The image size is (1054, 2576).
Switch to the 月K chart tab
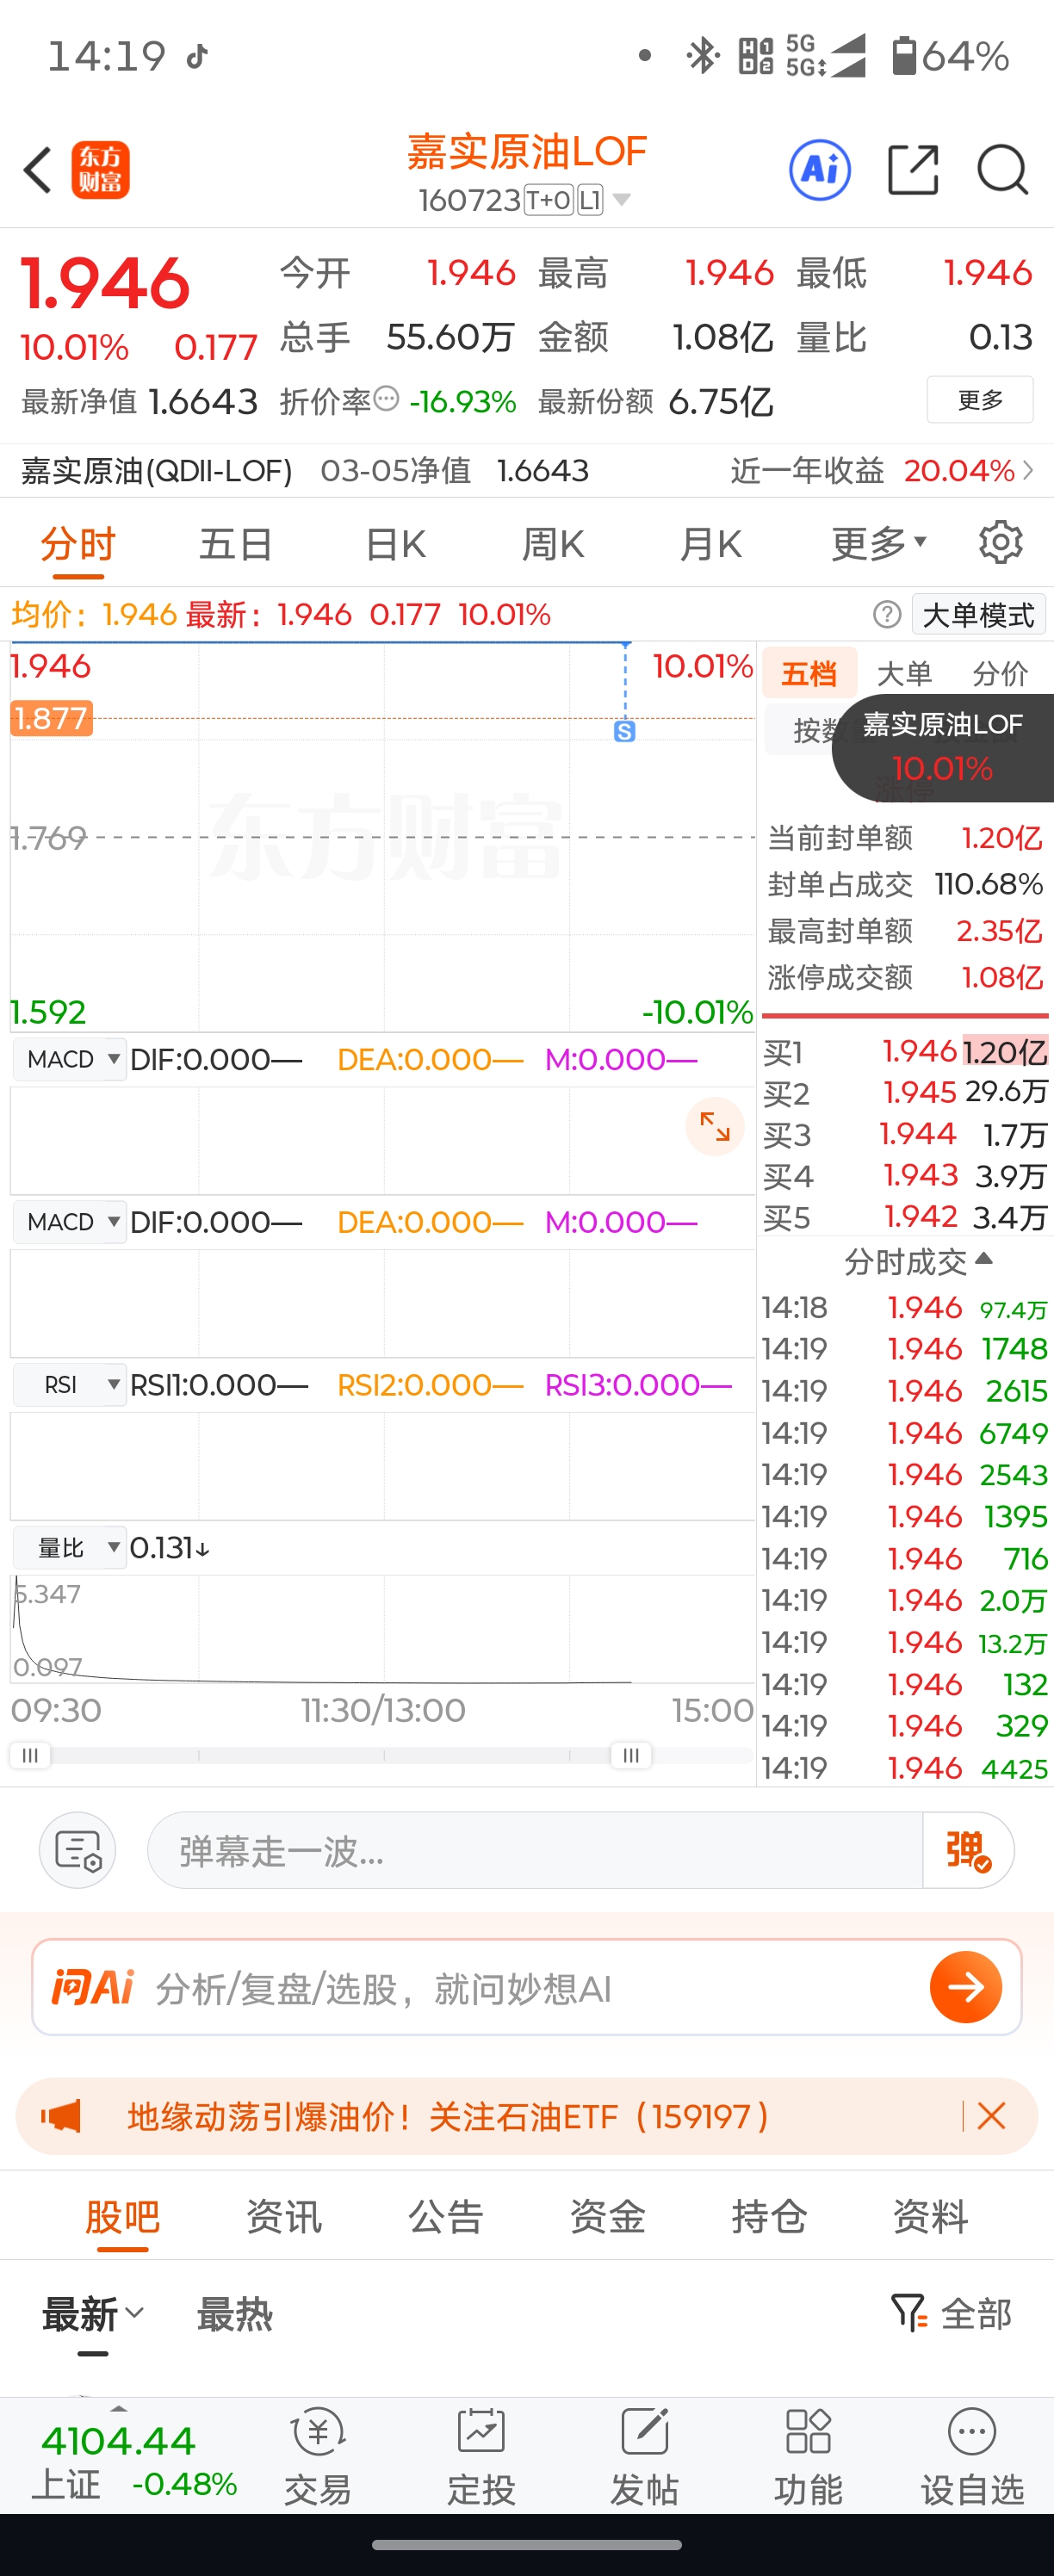click(711, 544)
